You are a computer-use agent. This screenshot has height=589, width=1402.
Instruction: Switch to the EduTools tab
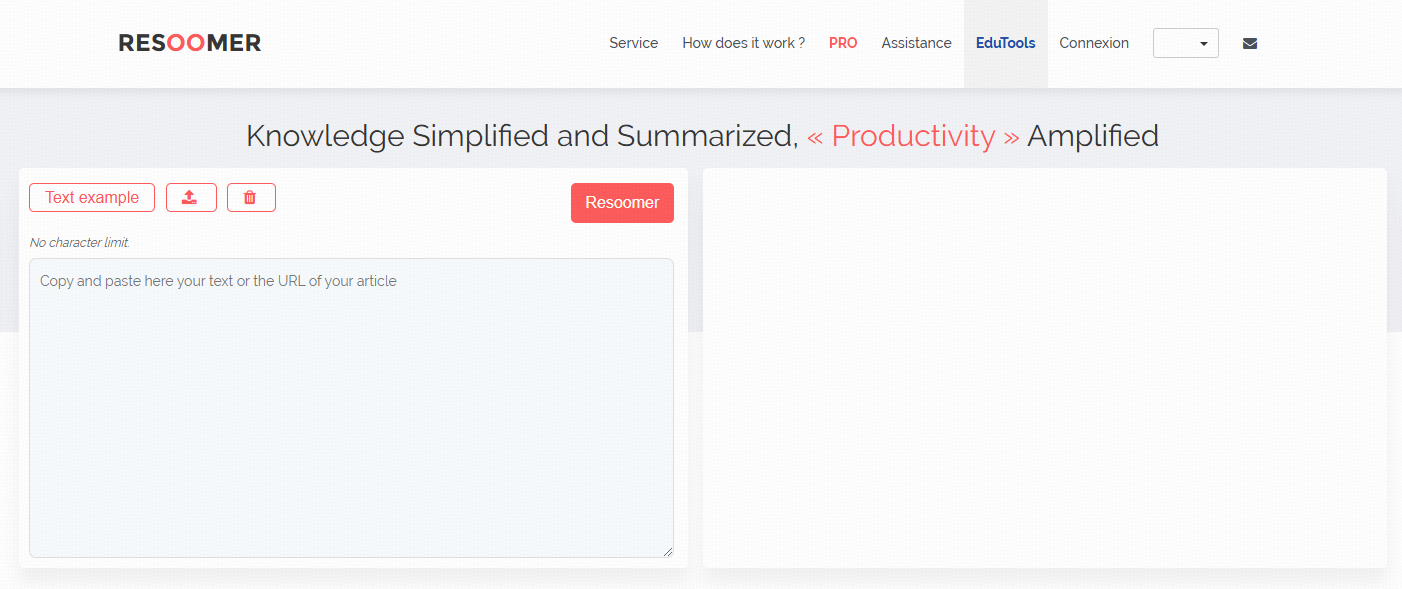tap(1006, 43)
